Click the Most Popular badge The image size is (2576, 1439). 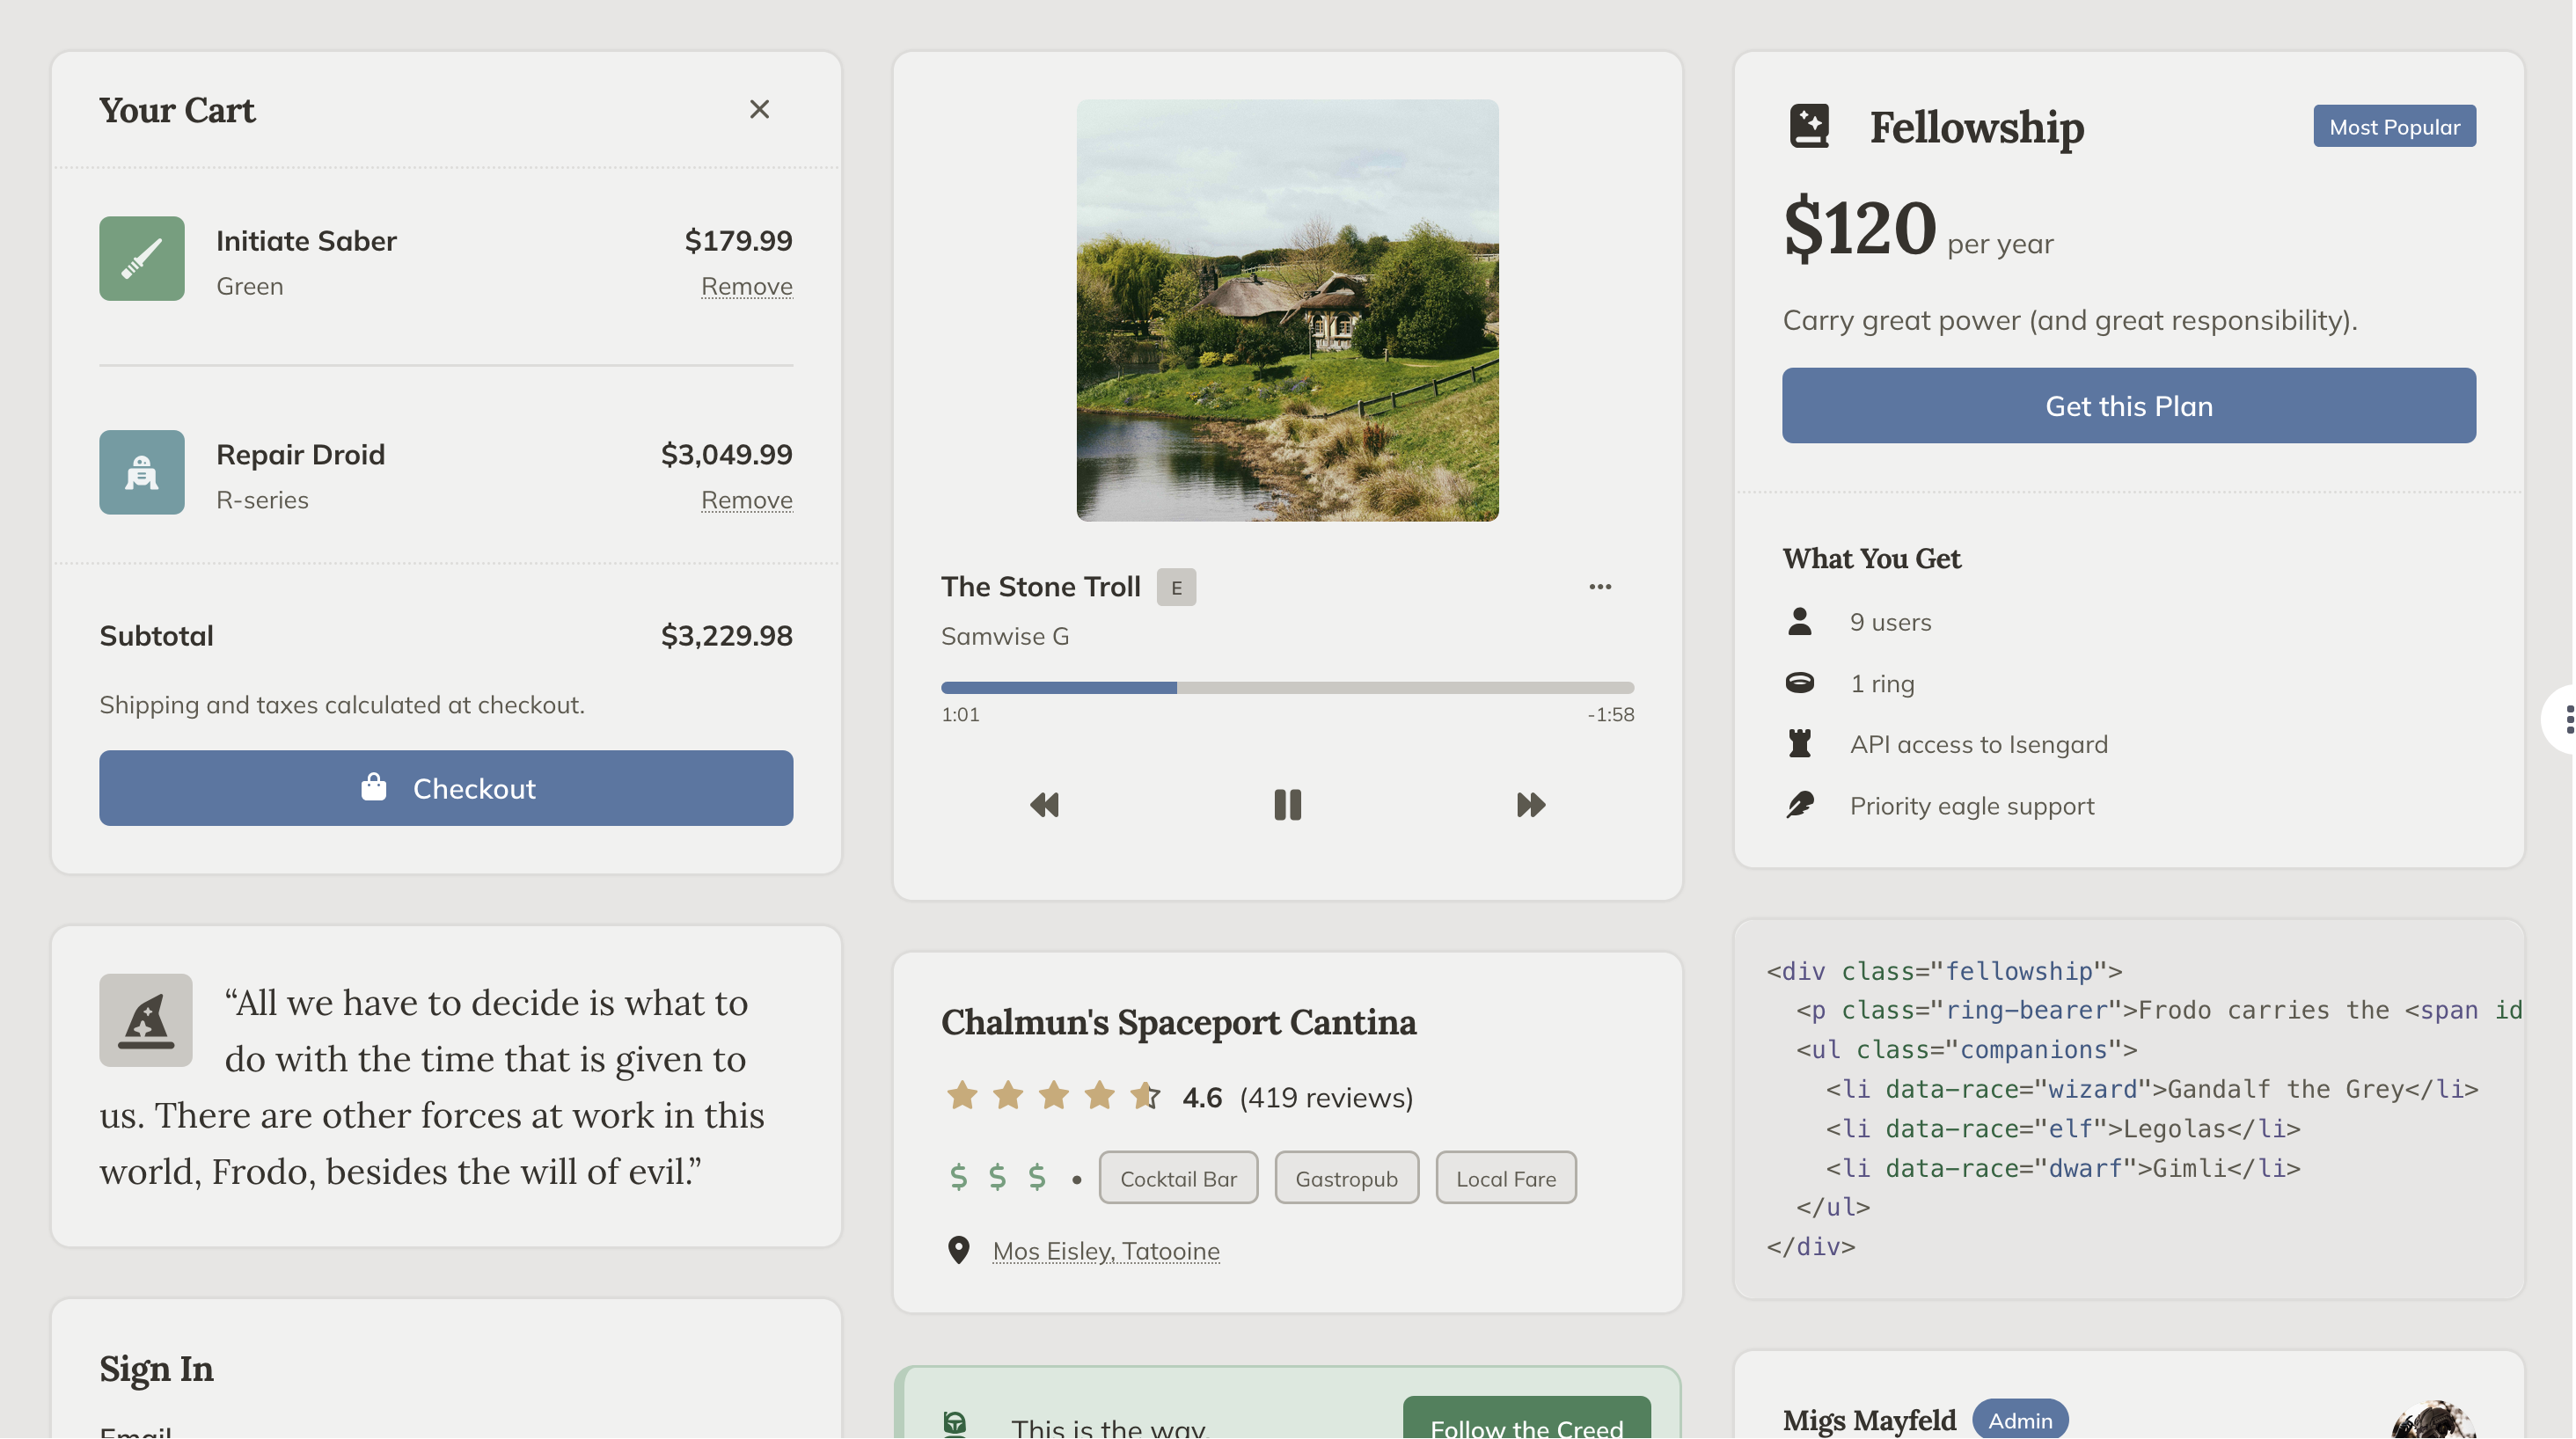coord(2394,126)
